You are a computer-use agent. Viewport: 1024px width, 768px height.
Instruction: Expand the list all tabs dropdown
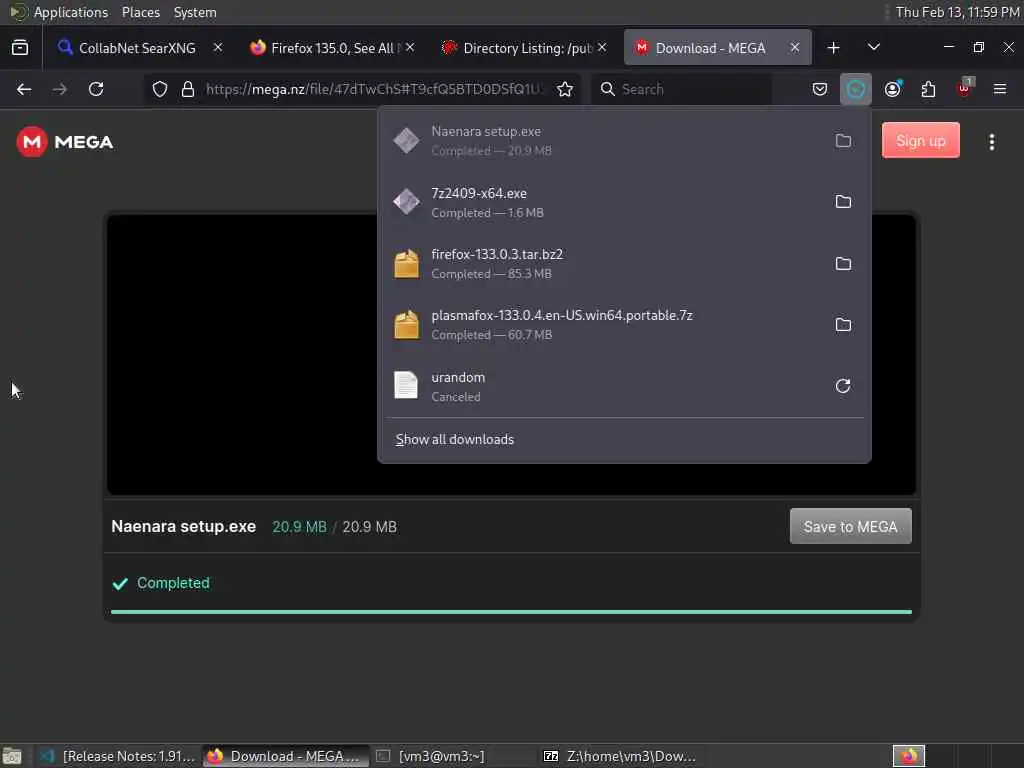pyautogui.click(x=874, y=47)
